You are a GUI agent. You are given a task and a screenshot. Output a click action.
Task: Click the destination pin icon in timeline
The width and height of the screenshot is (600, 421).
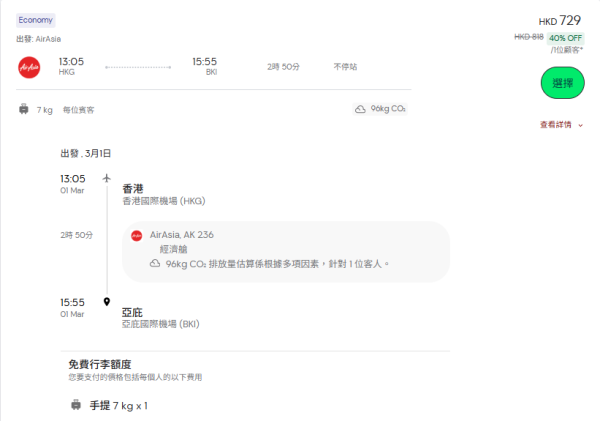point(107,301)
